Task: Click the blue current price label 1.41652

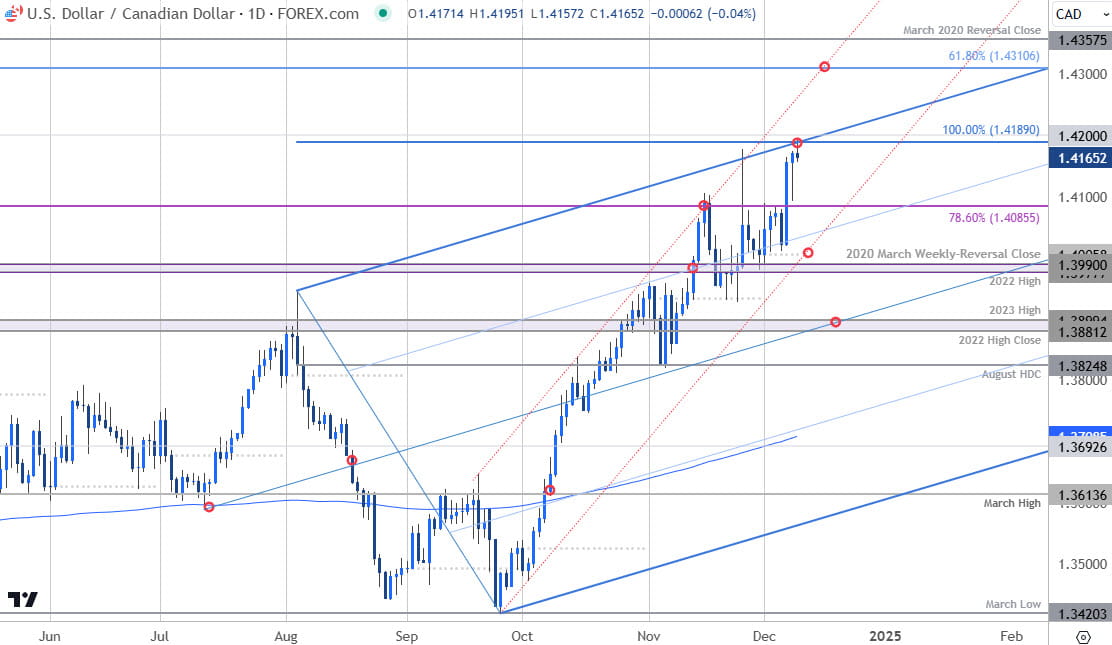Action: coord(1082,158)
